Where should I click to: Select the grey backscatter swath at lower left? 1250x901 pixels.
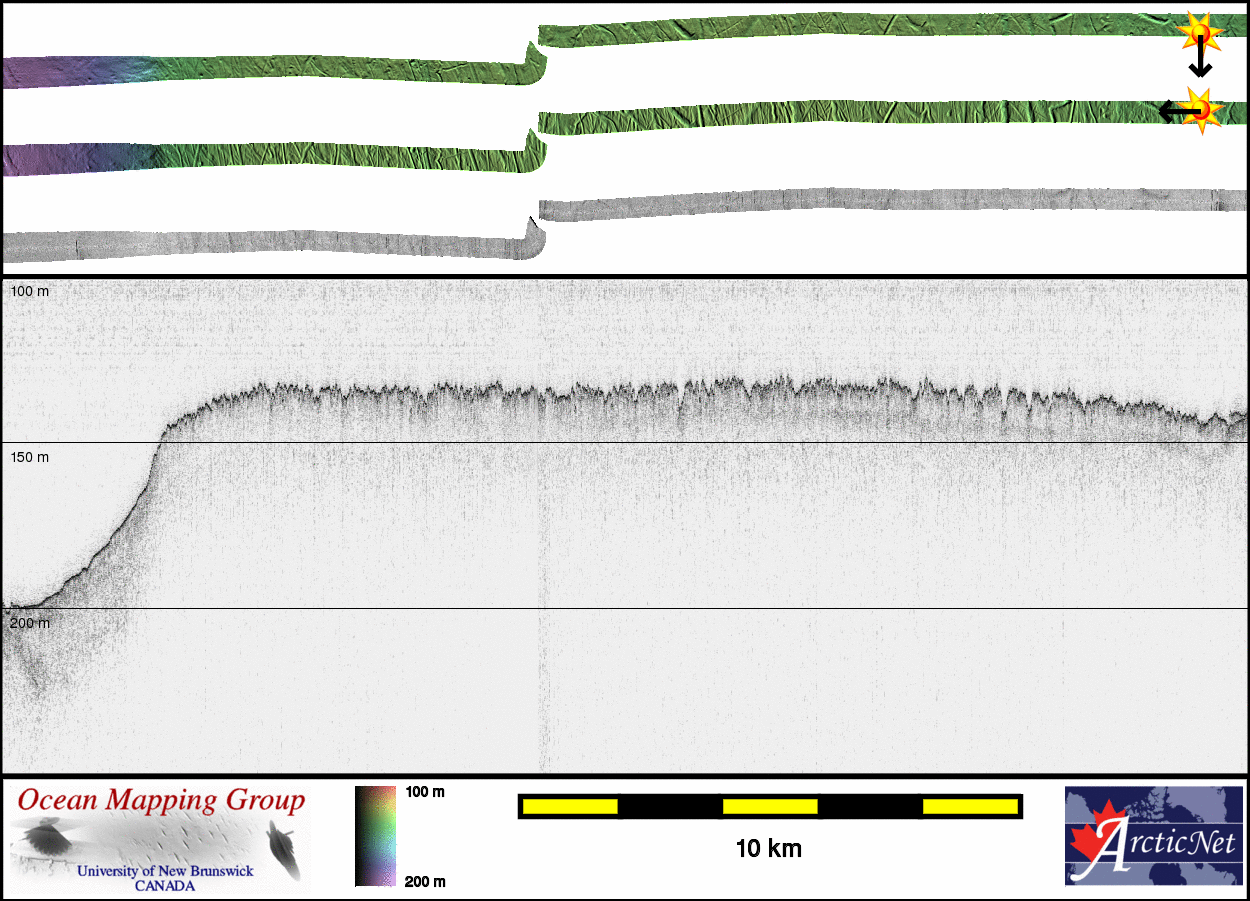[x=260, y=243]
